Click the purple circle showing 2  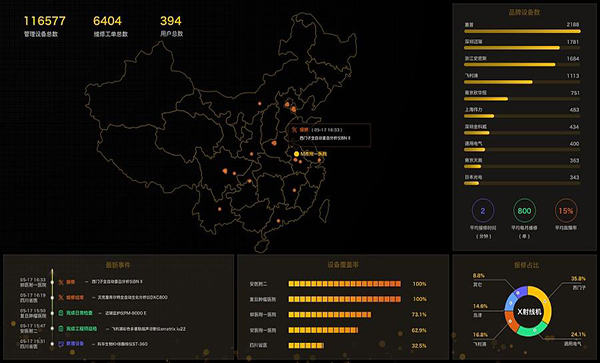pyautogui.click(x=483, y=211)
